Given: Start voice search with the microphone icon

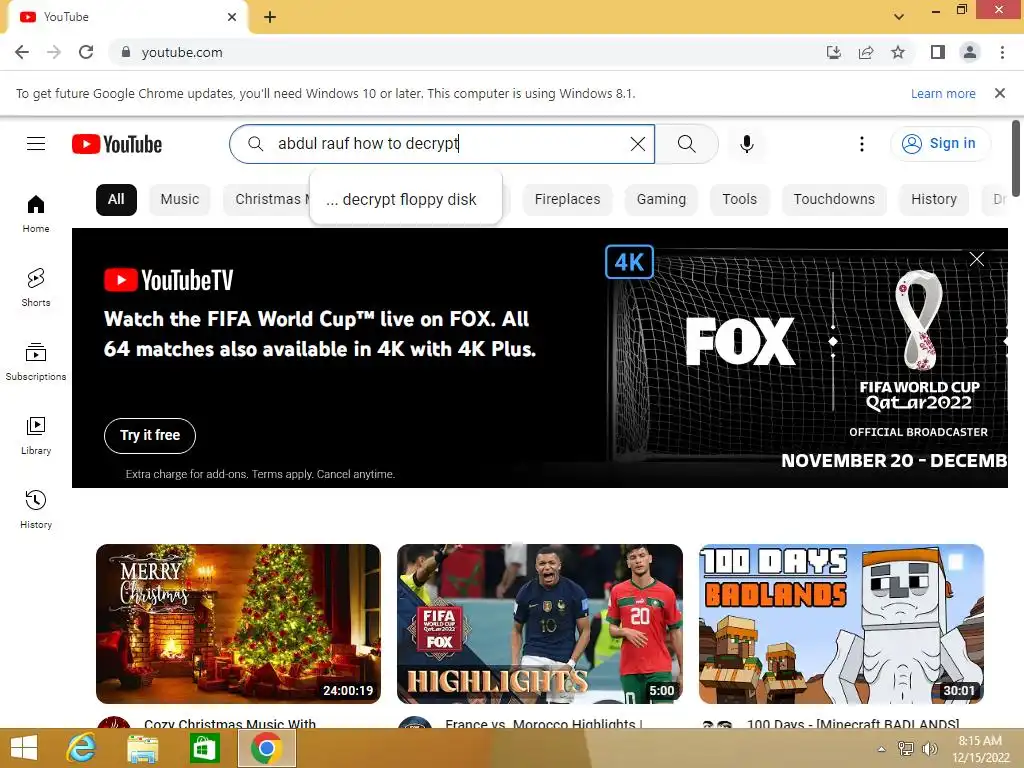Looking at the screenshot, I should [746, 144].
